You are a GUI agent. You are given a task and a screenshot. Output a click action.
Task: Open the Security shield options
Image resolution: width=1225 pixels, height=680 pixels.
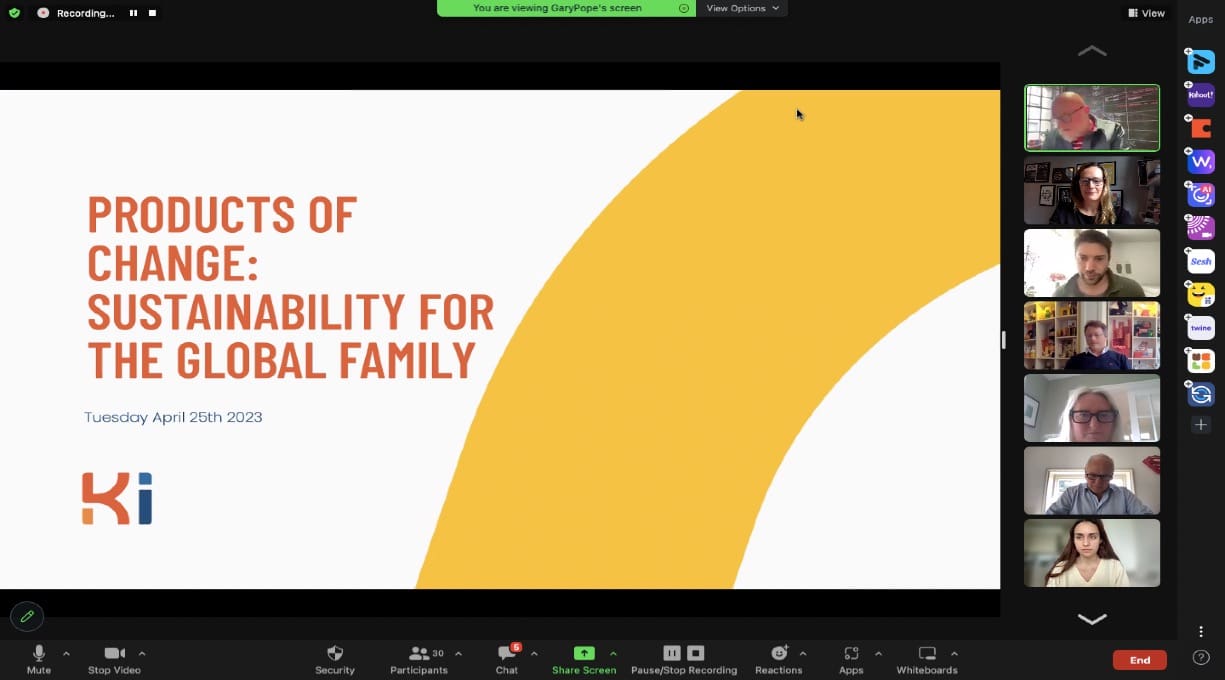point(335,660)
